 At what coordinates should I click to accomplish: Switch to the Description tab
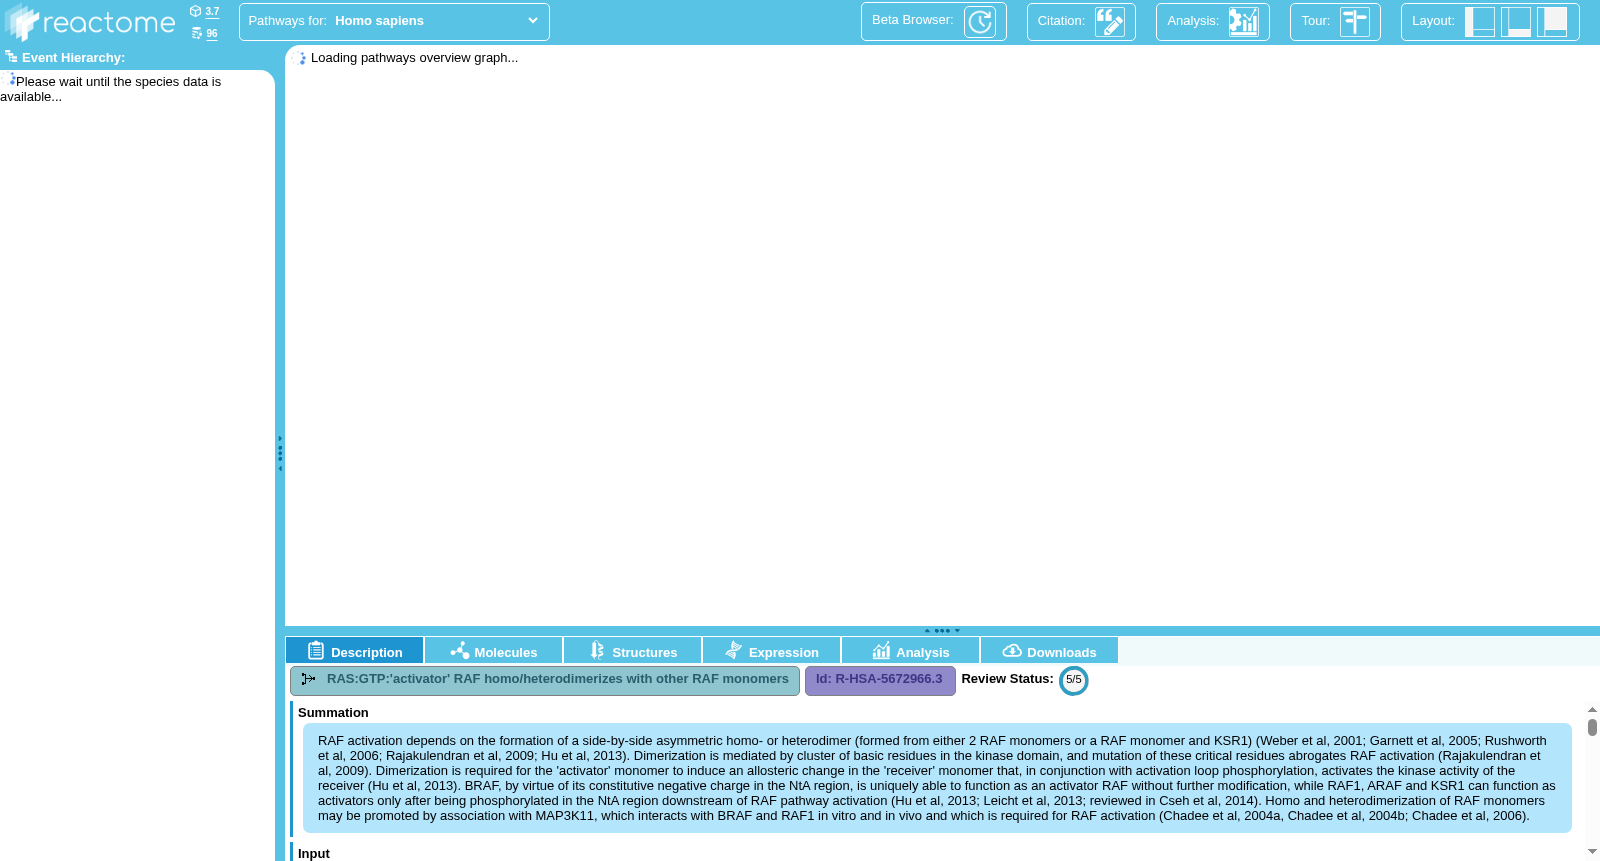[x=355, y=651]
